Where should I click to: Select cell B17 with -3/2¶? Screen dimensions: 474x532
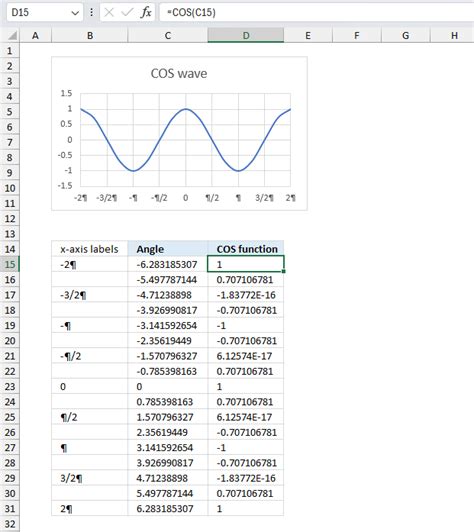tap(90, 295)
